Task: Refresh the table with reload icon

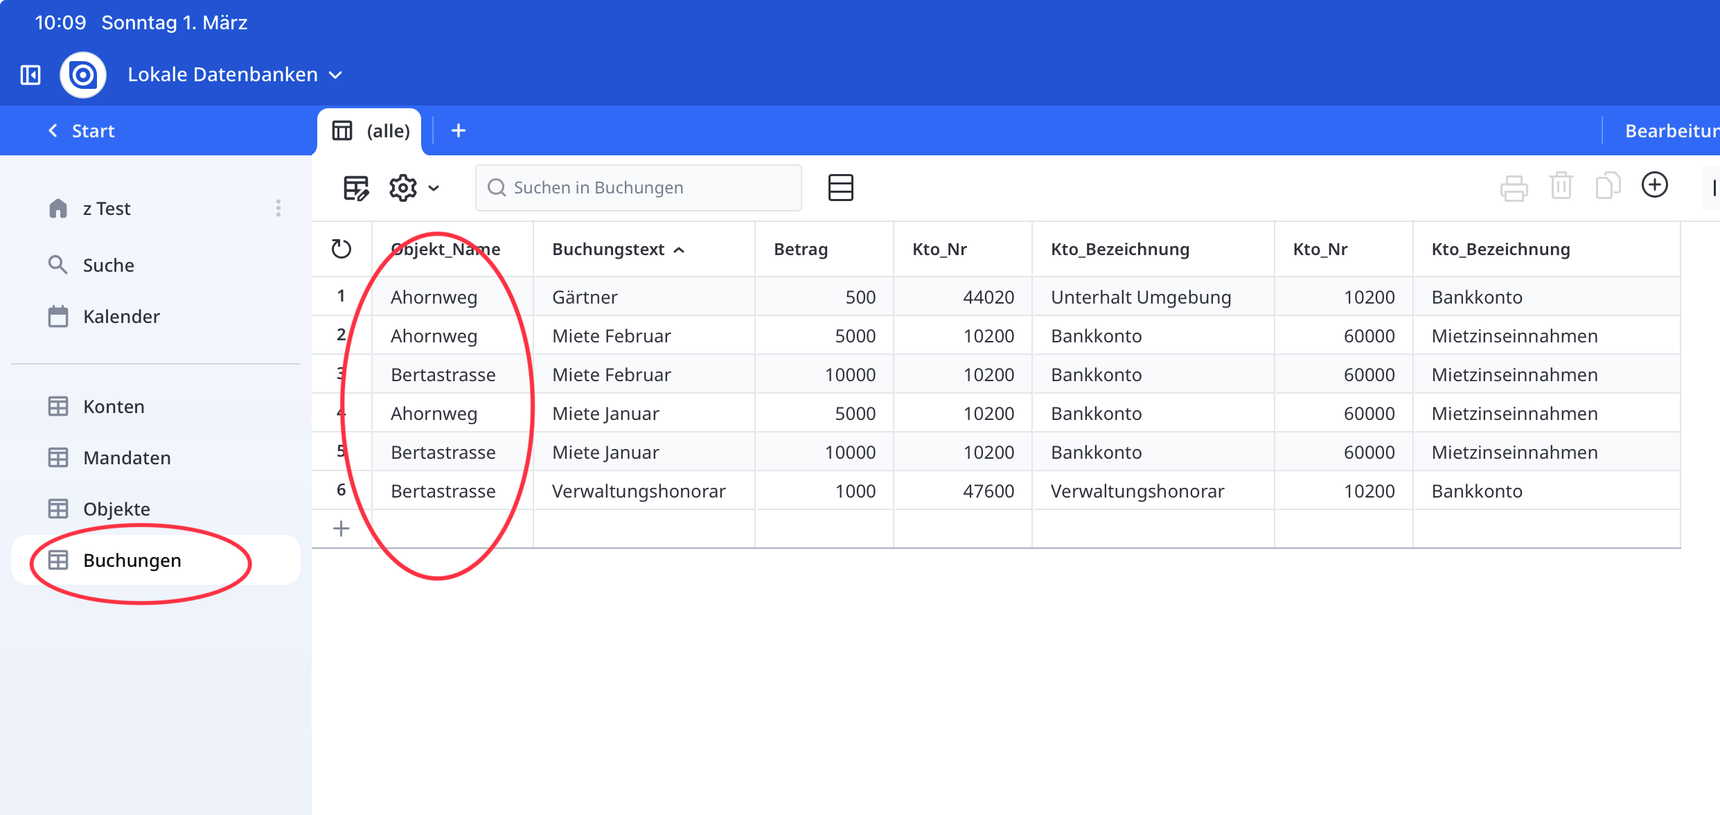Action: (341, 249)
